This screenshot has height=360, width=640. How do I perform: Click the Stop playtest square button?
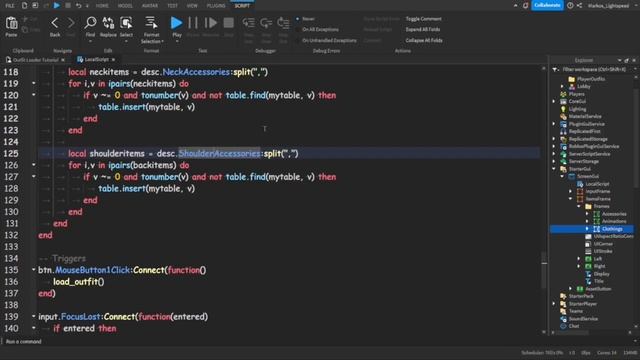tap(229, 23)
